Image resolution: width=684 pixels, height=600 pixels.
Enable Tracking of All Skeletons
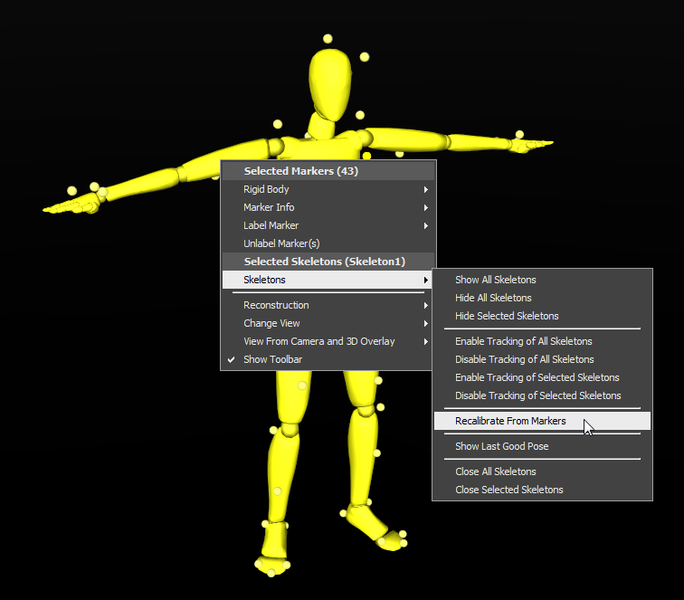click(523, 342)
